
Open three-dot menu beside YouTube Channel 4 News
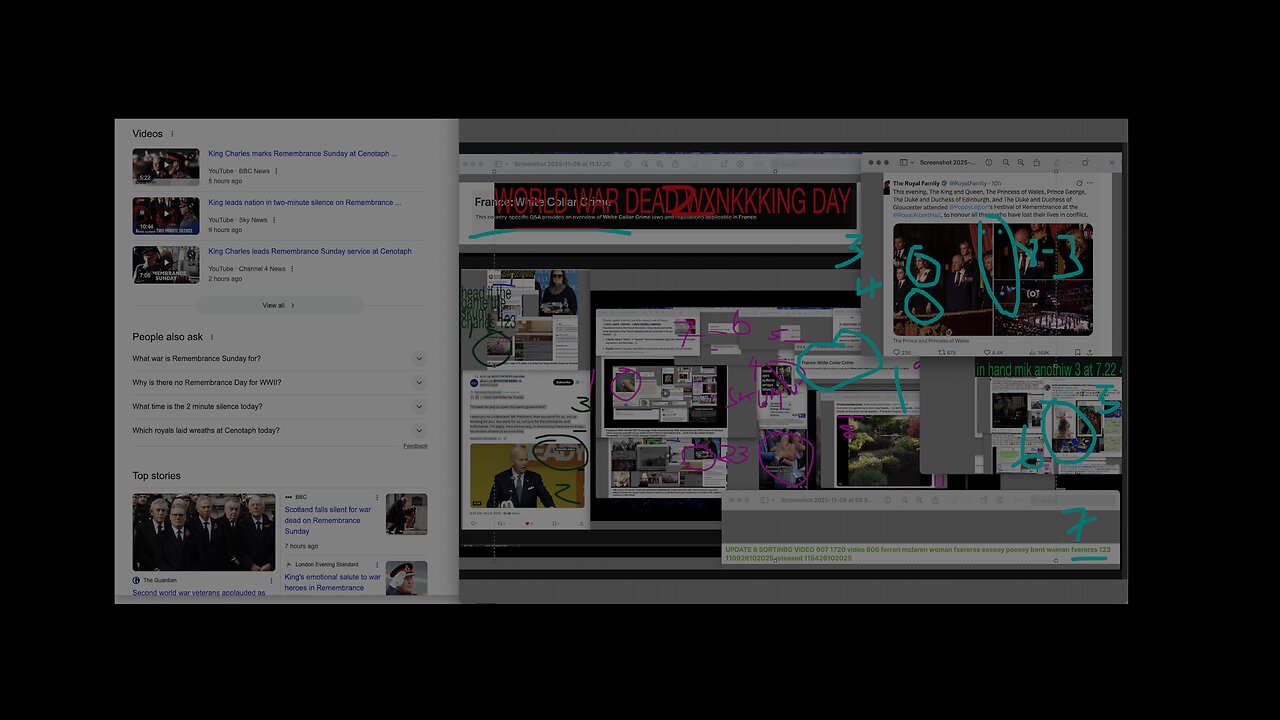292,269
